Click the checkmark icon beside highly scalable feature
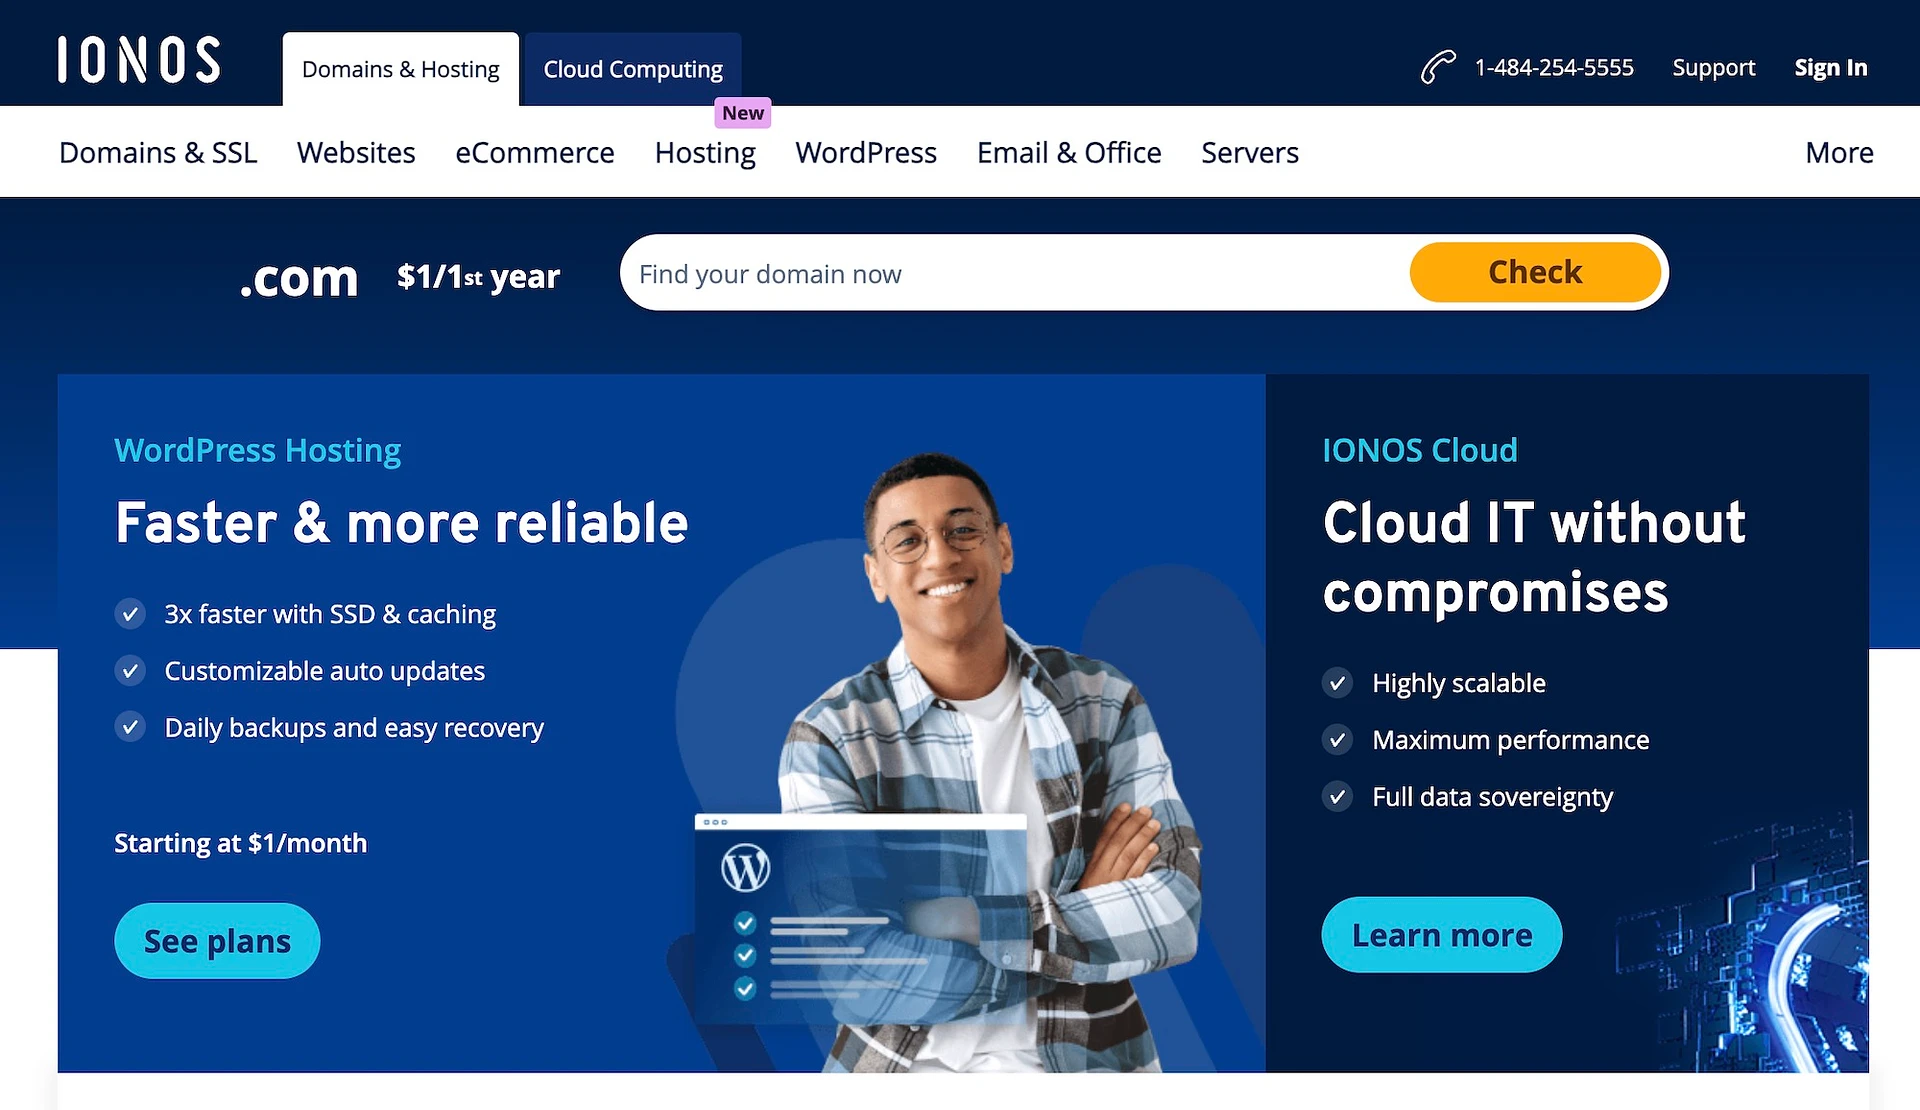Screen dimensions: 1920x1110 1339,683
